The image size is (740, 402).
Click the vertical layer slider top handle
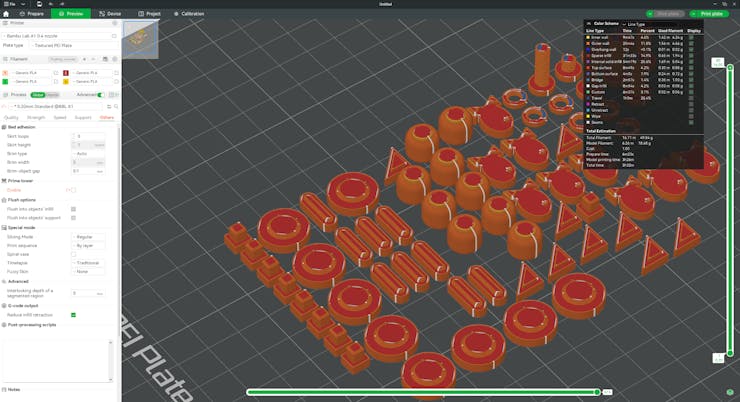click(x=730, y=67)
